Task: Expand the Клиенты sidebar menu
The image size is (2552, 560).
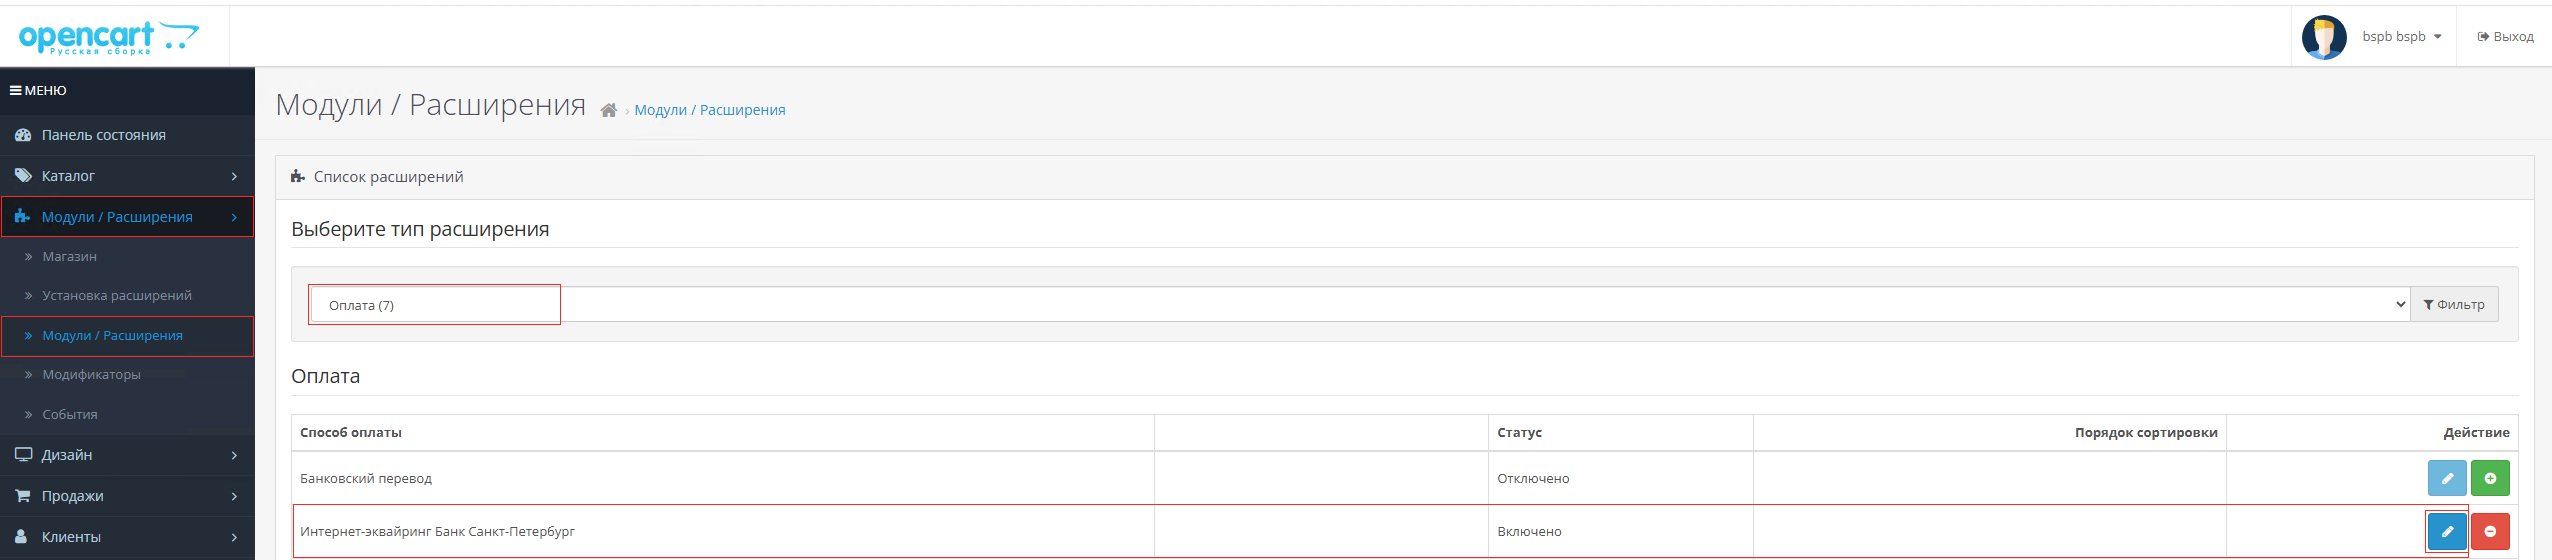Action: (x=127, y=537)
